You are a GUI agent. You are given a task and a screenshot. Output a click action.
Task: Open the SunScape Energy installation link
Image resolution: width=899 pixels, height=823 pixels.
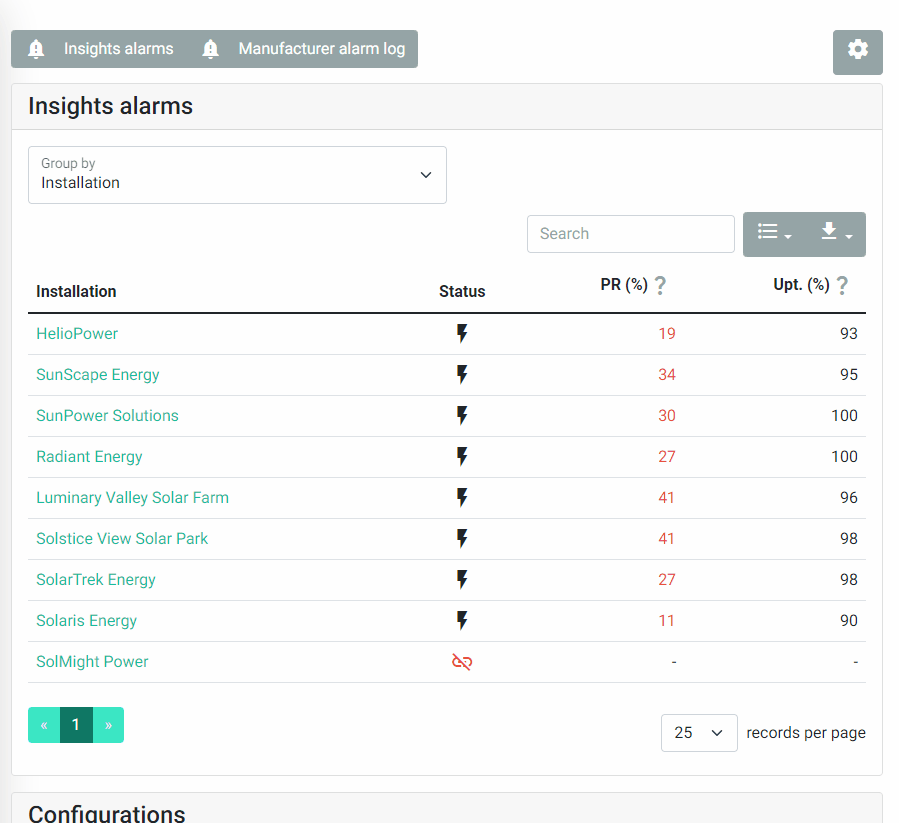[97, 375]
